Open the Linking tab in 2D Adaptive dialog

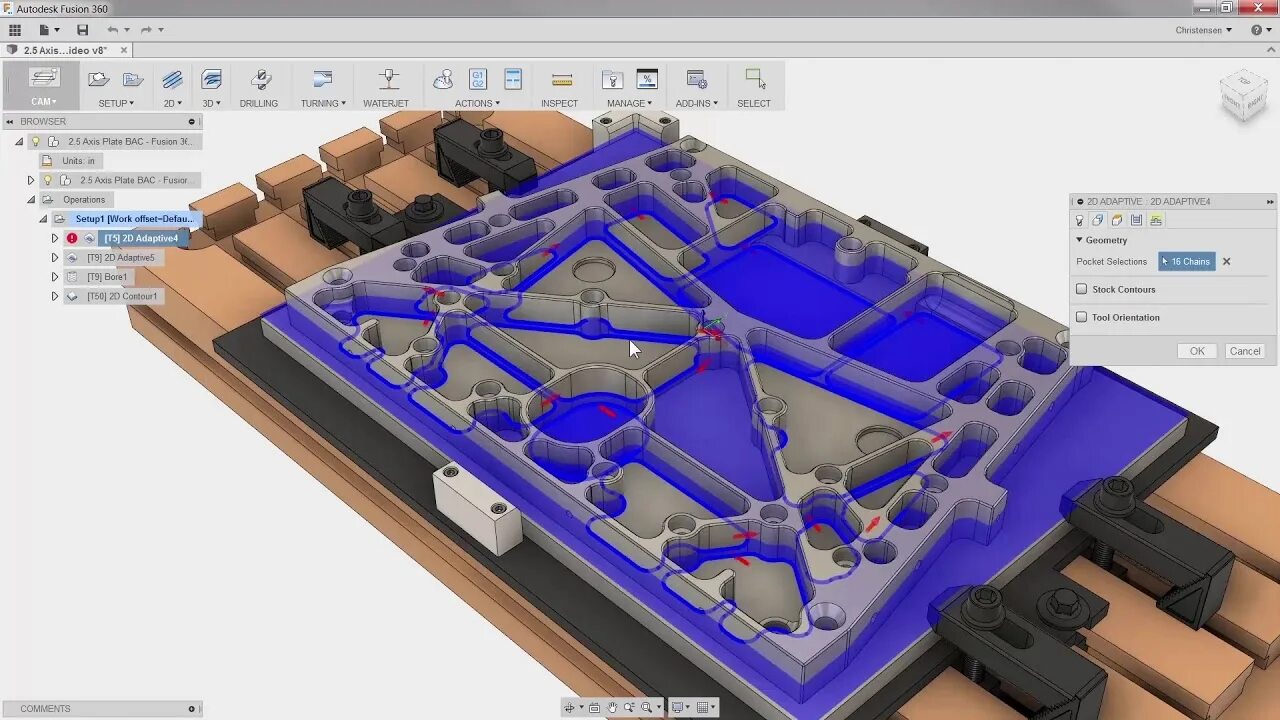(1156, 220)
